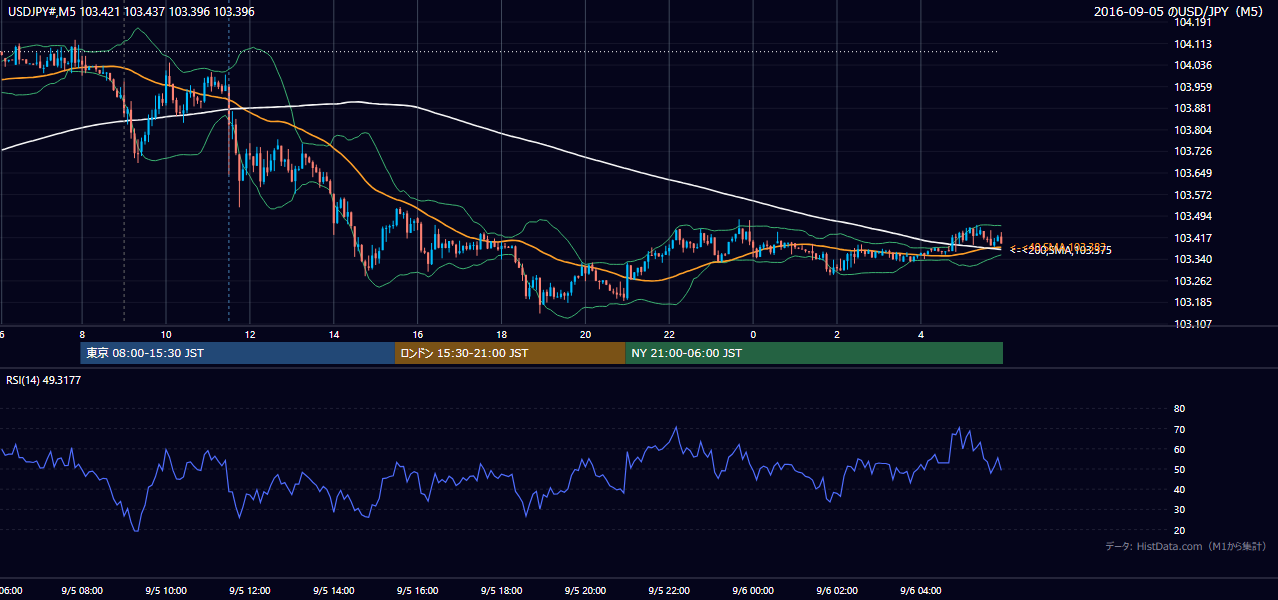Click hour label 14 on chart axis
This screenshot has width=1278, height=600.
pos(334,334)
